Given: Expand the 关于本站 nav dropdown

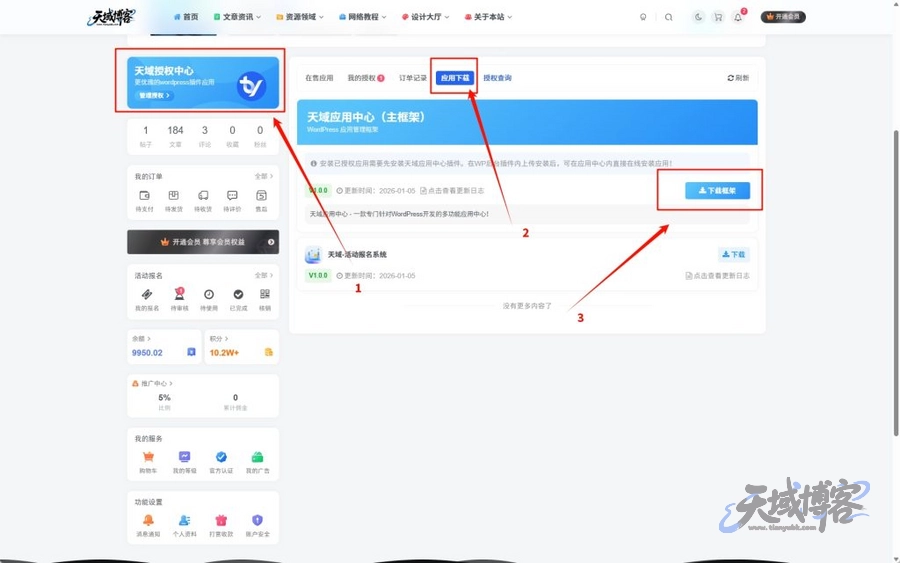Looking at the screenshot, I should pos(488,17).
